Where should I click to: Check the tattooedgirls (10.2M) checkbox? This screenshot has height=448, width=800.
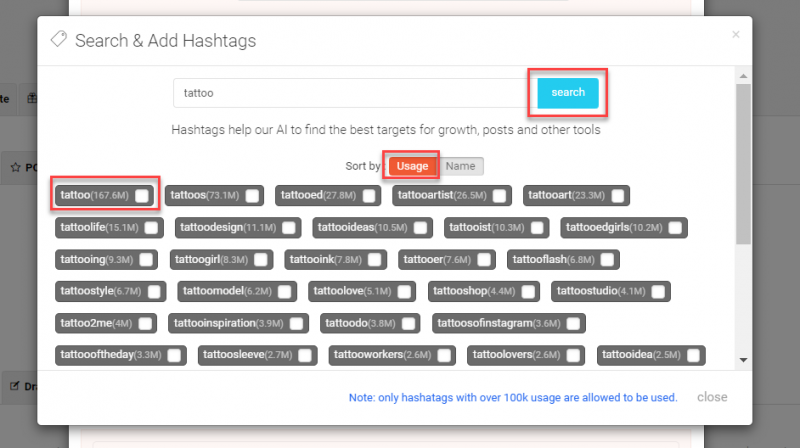676,227
